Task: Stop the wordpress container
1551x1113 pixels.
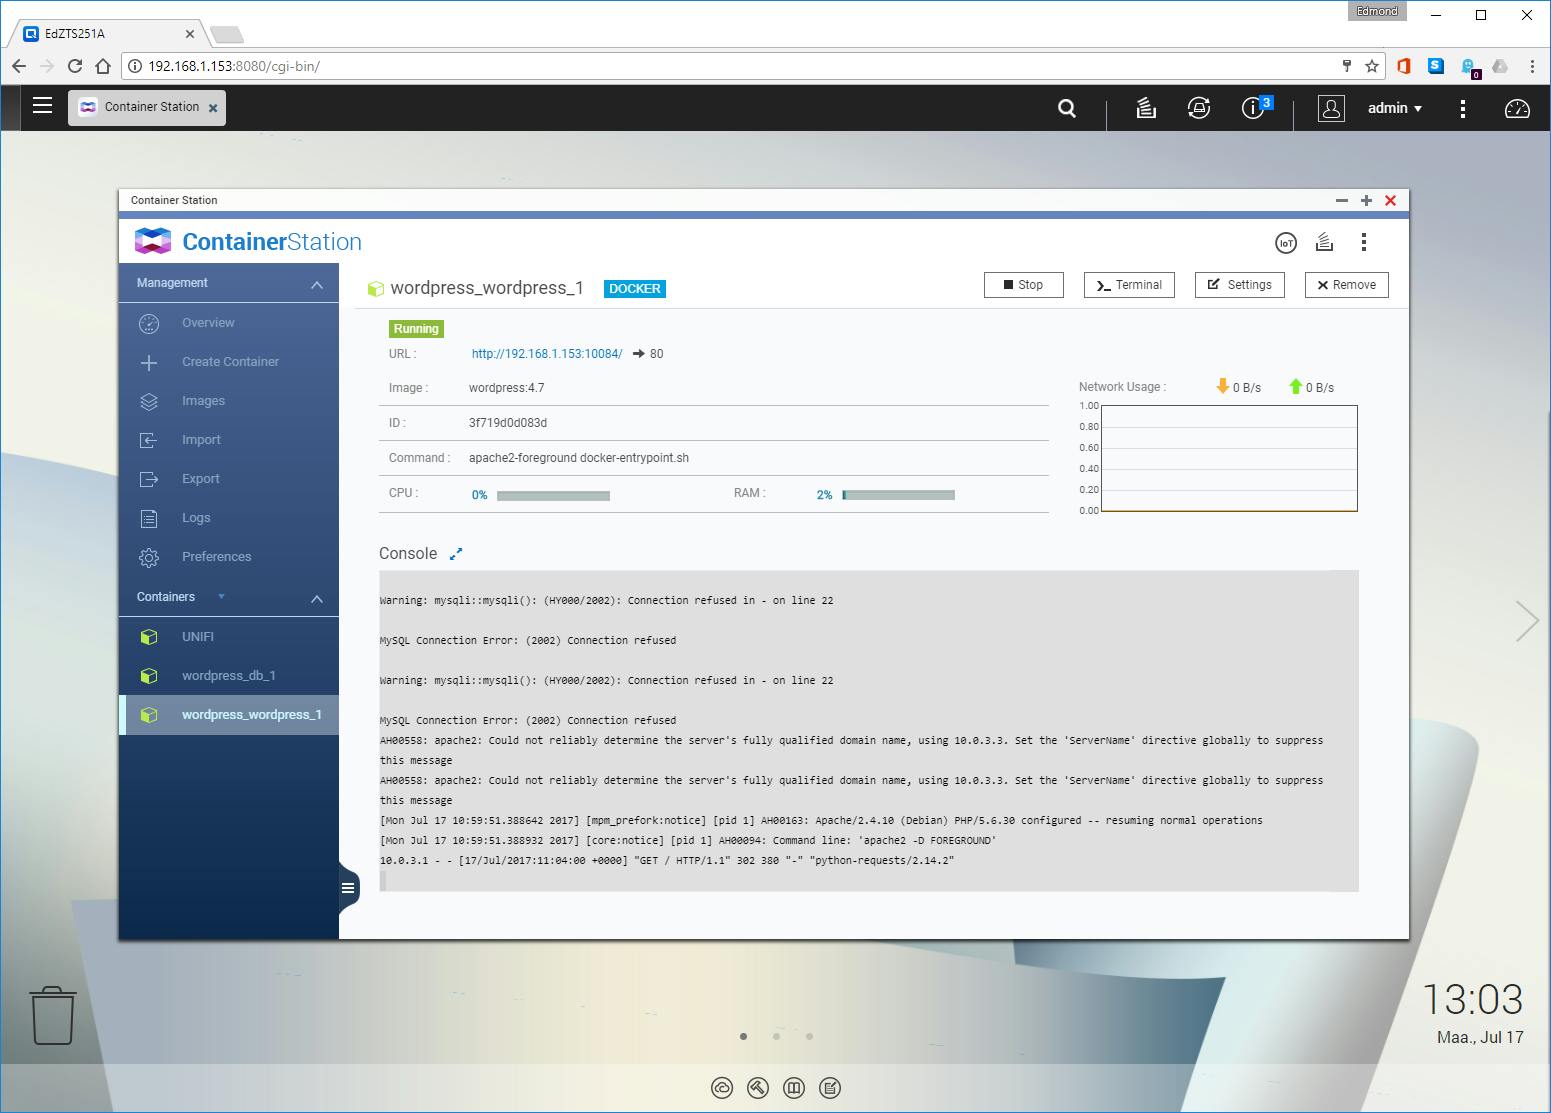Action: (x=1024, y=285)
